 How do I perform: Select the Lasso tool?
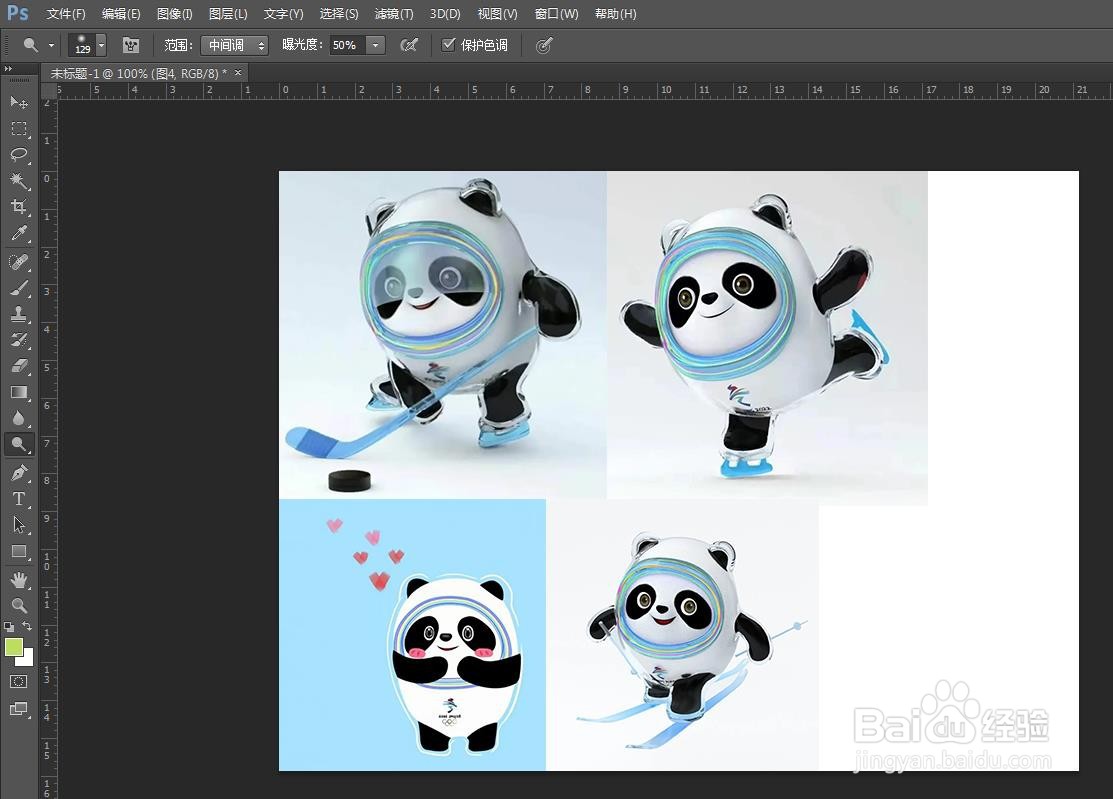[19, 155]
